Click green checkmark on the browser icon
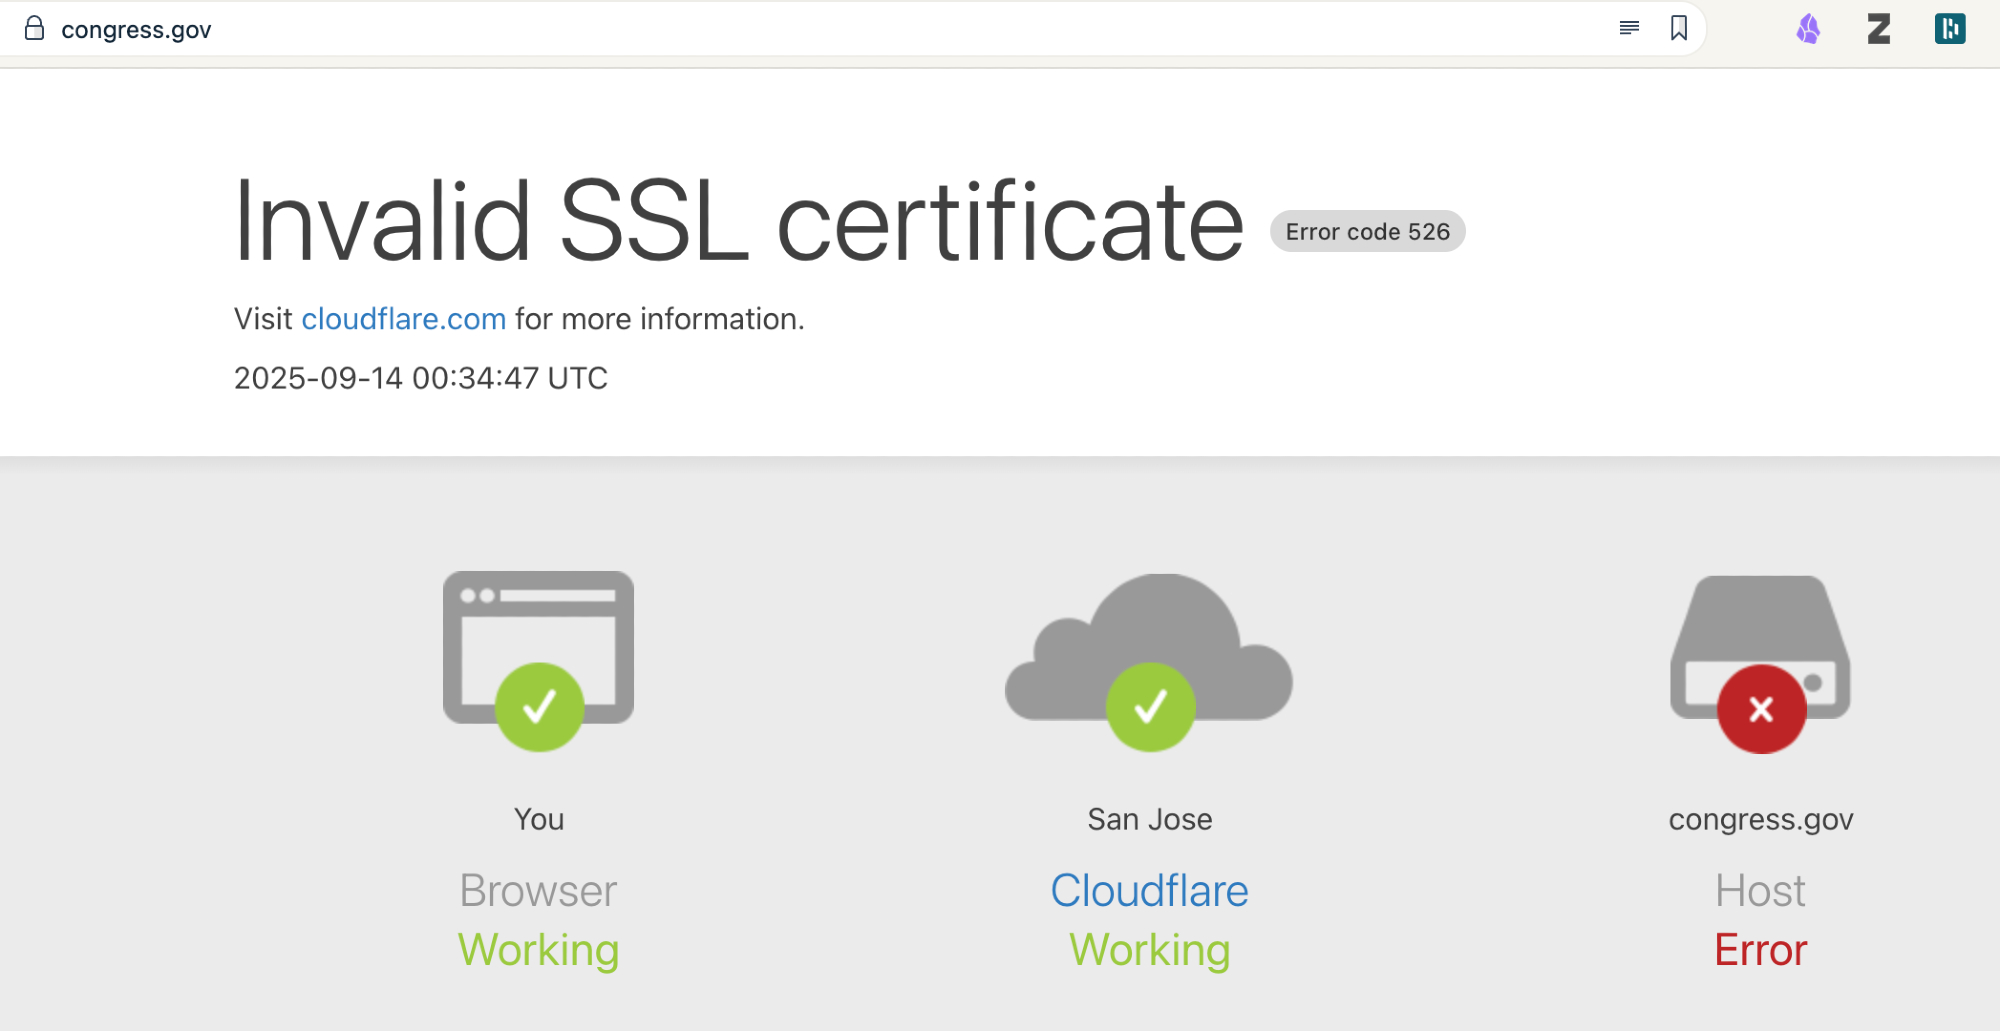Viewport: 2000px width, 1031px height. (539, 707)
